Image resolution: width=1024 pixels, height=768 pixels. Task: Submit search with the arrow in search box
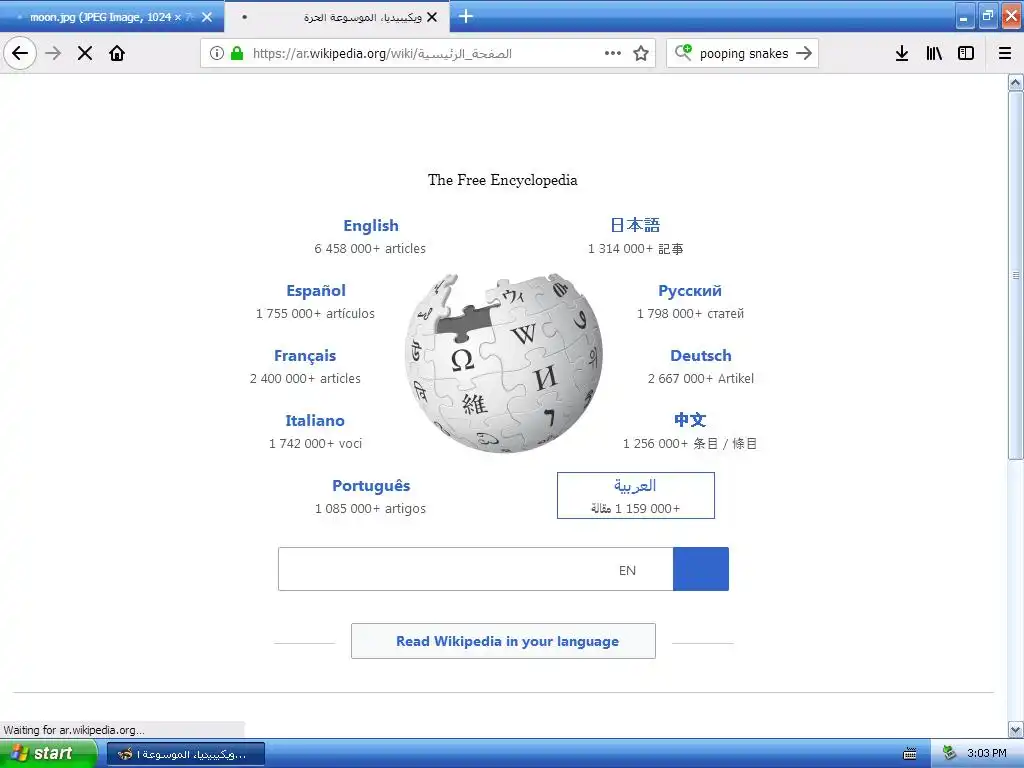click(805, 53)
